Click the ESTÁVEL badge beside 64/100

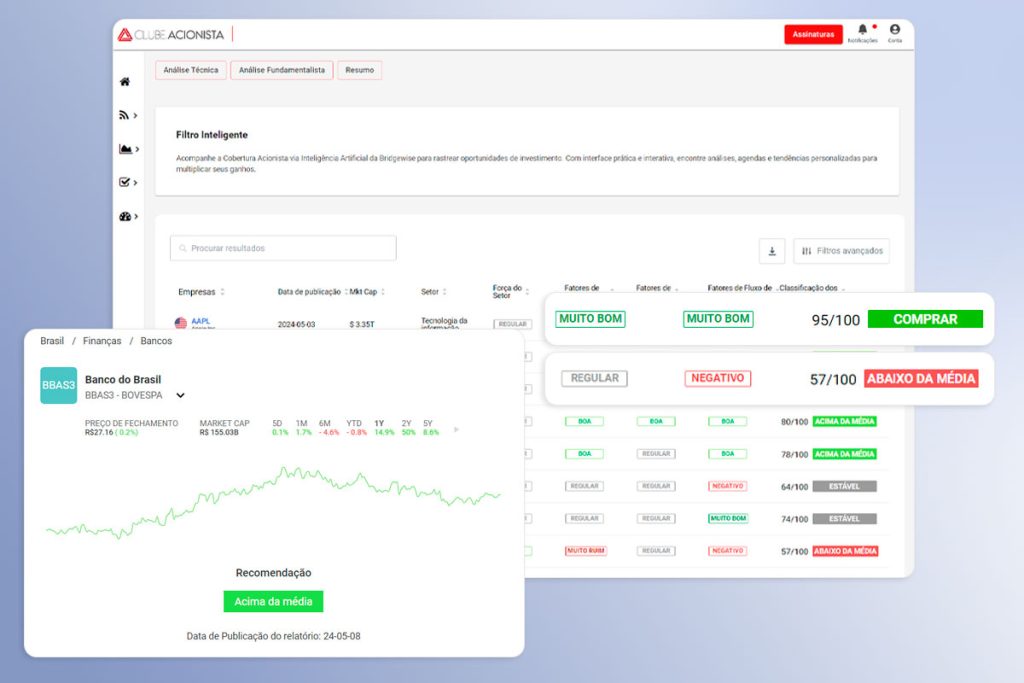pos(844,486)
